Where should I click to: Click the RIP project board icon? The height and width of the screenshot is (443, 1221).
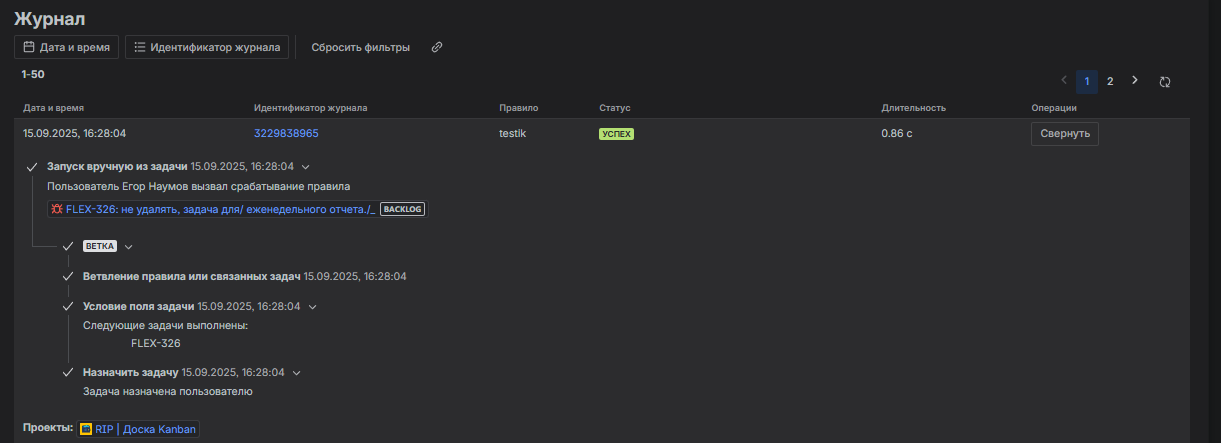coord(86,429)
